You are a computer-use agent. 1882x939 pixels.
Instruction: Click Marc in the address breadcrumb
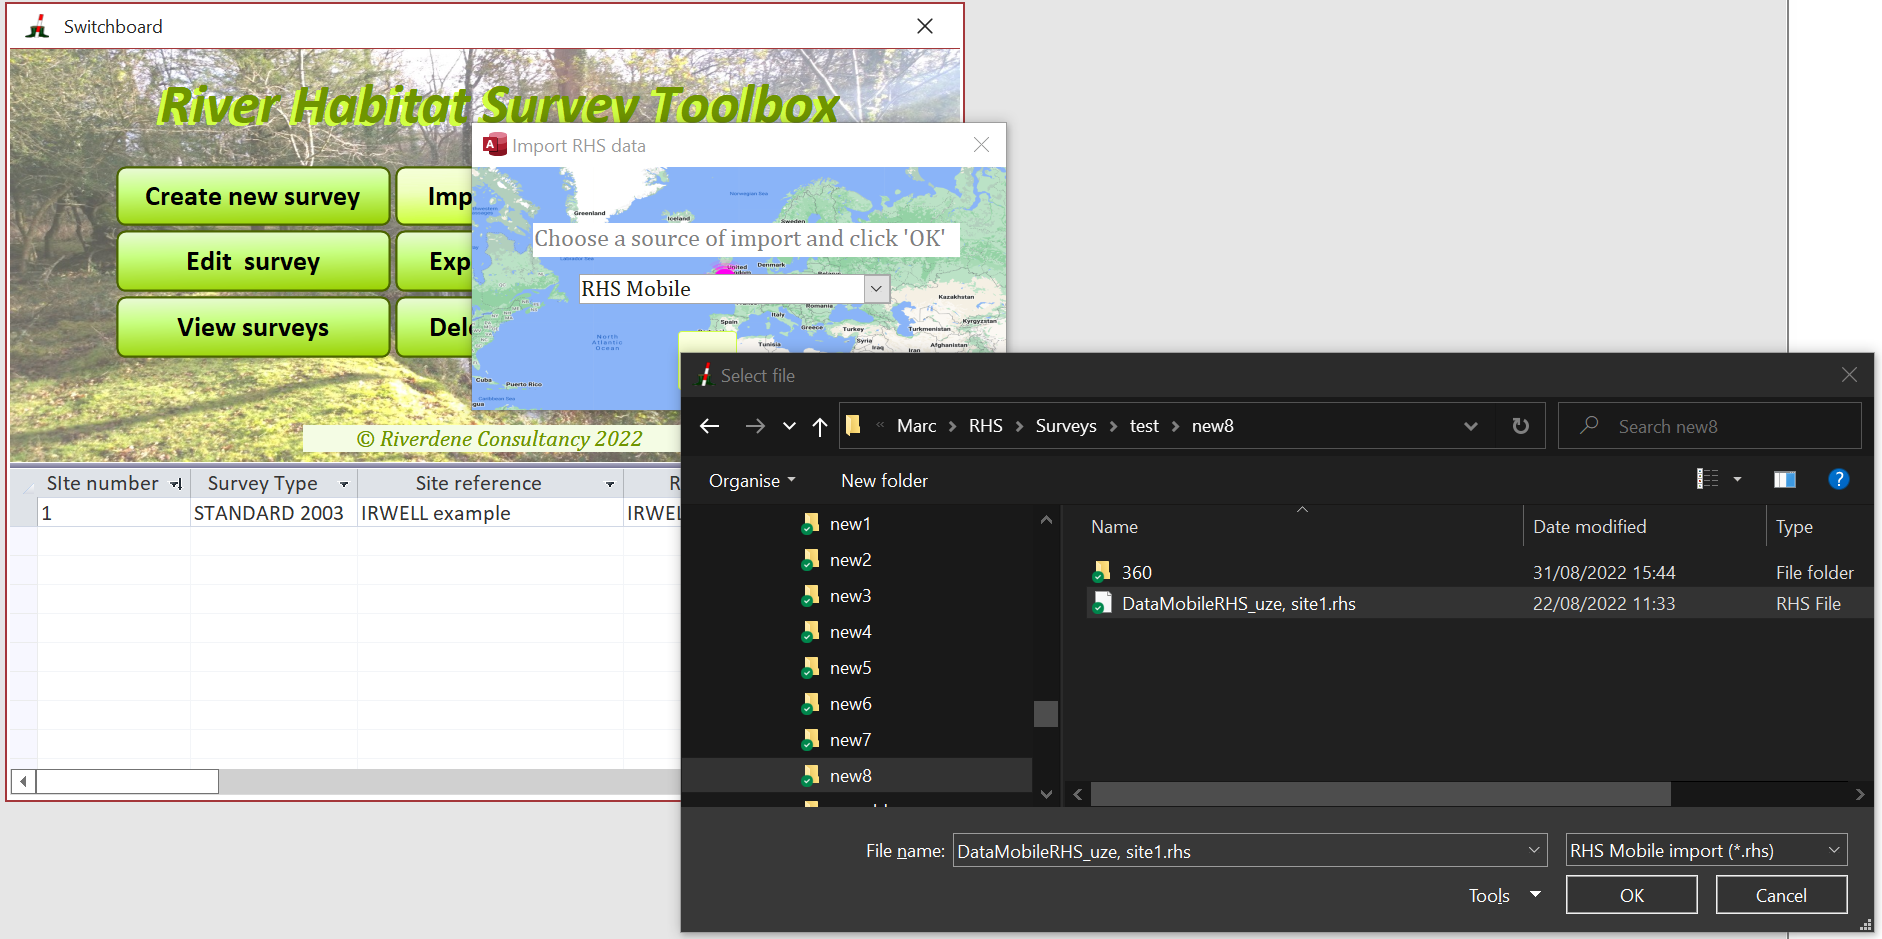click(x=916, y=426)
